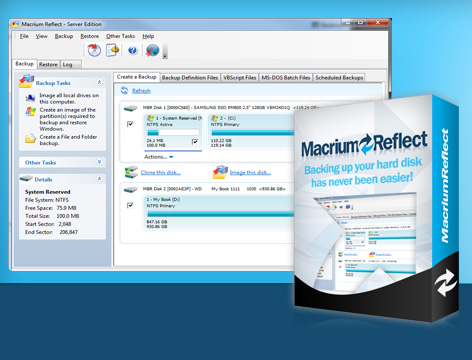Open the View menu

click(x=42, y=36)
